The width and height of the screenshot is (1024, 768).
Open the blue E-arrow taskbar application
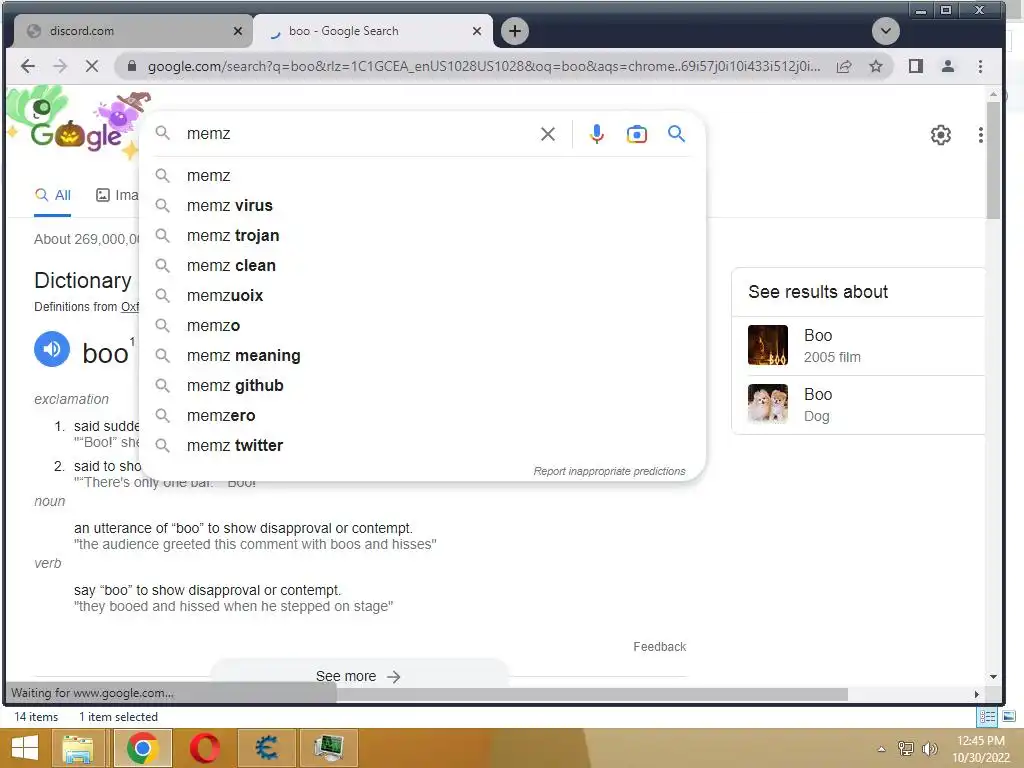pos(266,748)
